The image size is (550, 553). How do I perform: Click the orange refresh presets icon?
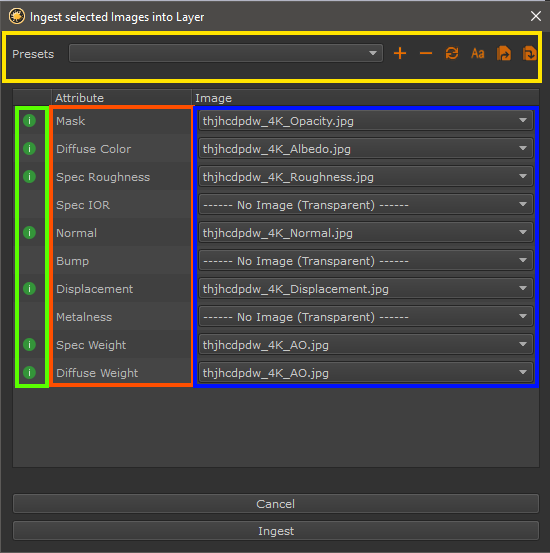coord(452,54)
